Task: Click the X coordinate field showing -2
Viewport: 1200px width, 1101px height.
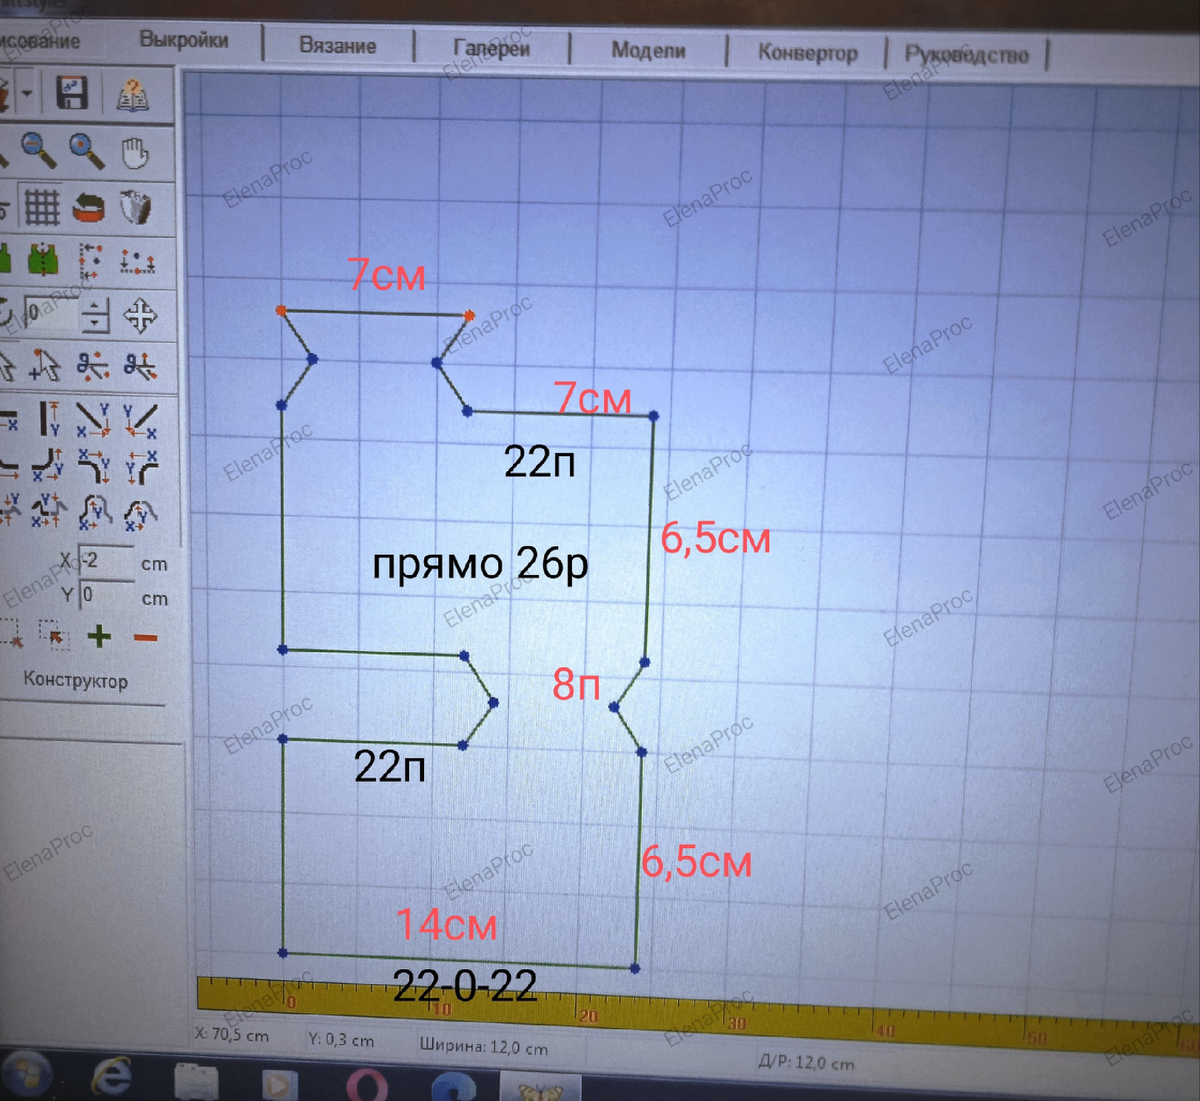Action: [x=107, y=561]
